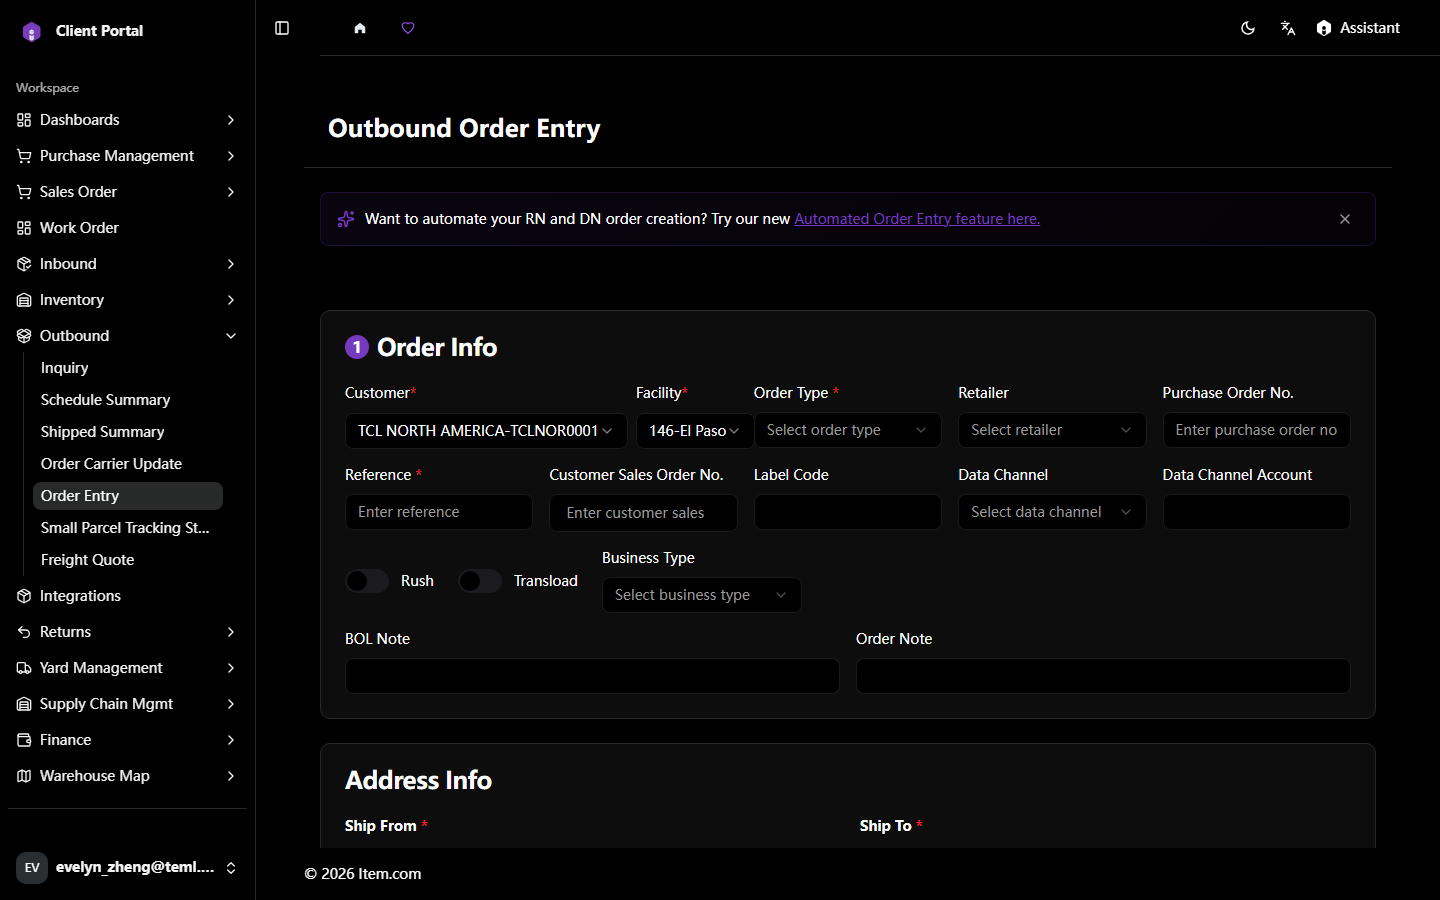Click the Client Portal logo
Screen dimensions: 1440x900
pyautogui.click(x=32, y=31)
